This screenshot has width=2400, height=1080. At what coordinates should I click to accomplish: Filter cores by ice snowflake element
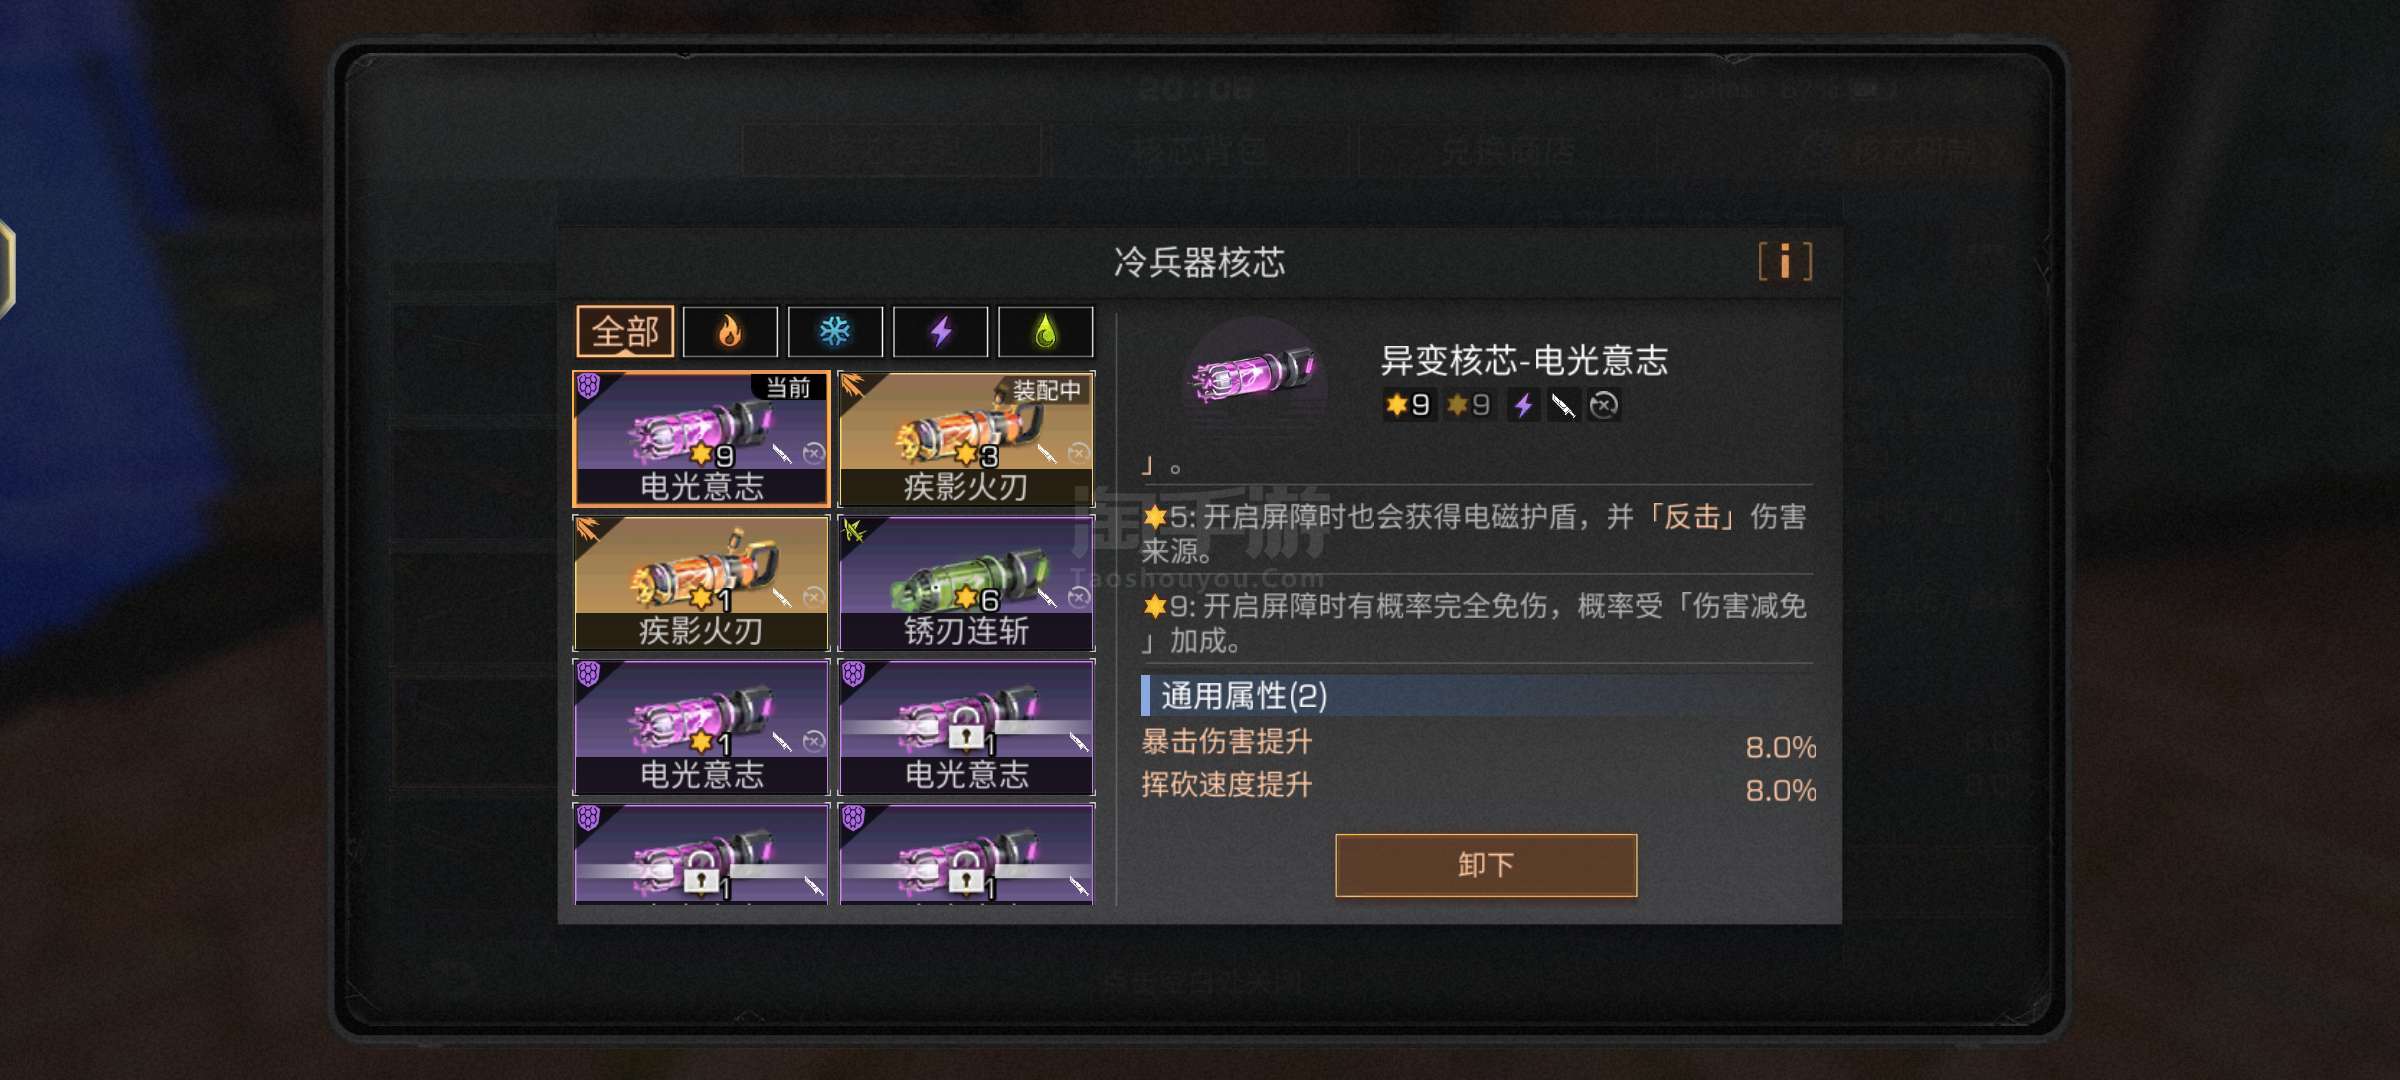click(835, 332)
